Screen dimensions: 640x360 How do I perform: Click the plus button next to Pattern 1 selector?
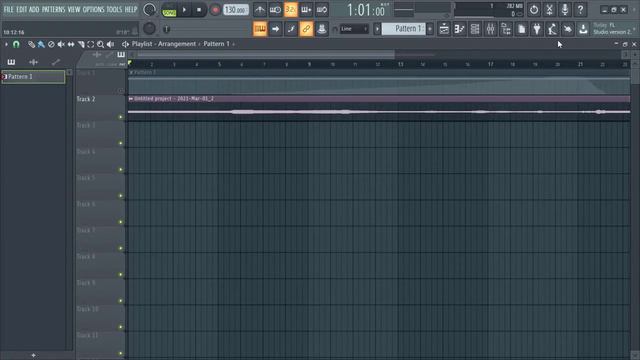[430, 29]
